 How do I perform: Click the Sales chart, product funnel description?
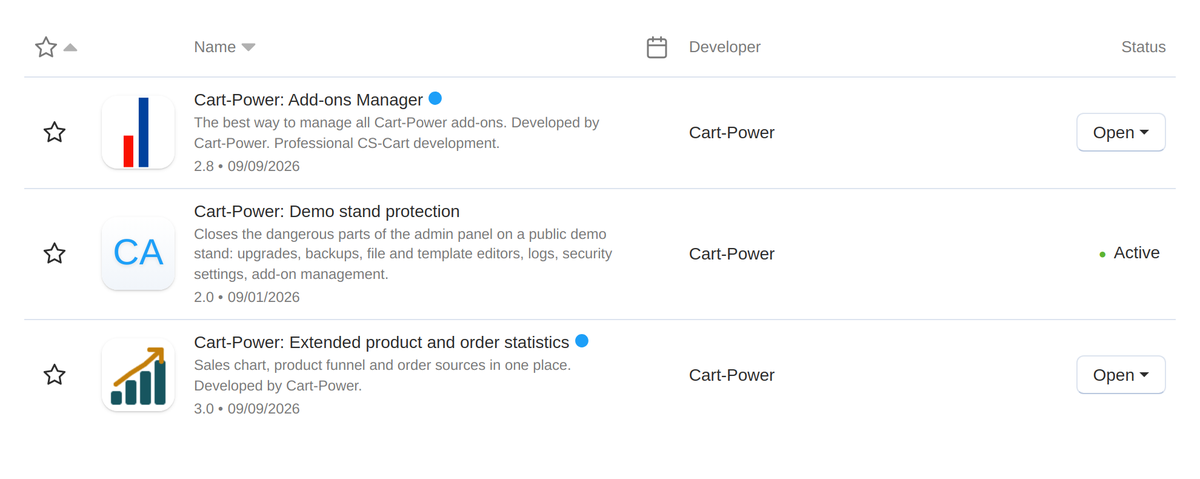point(382,375)
